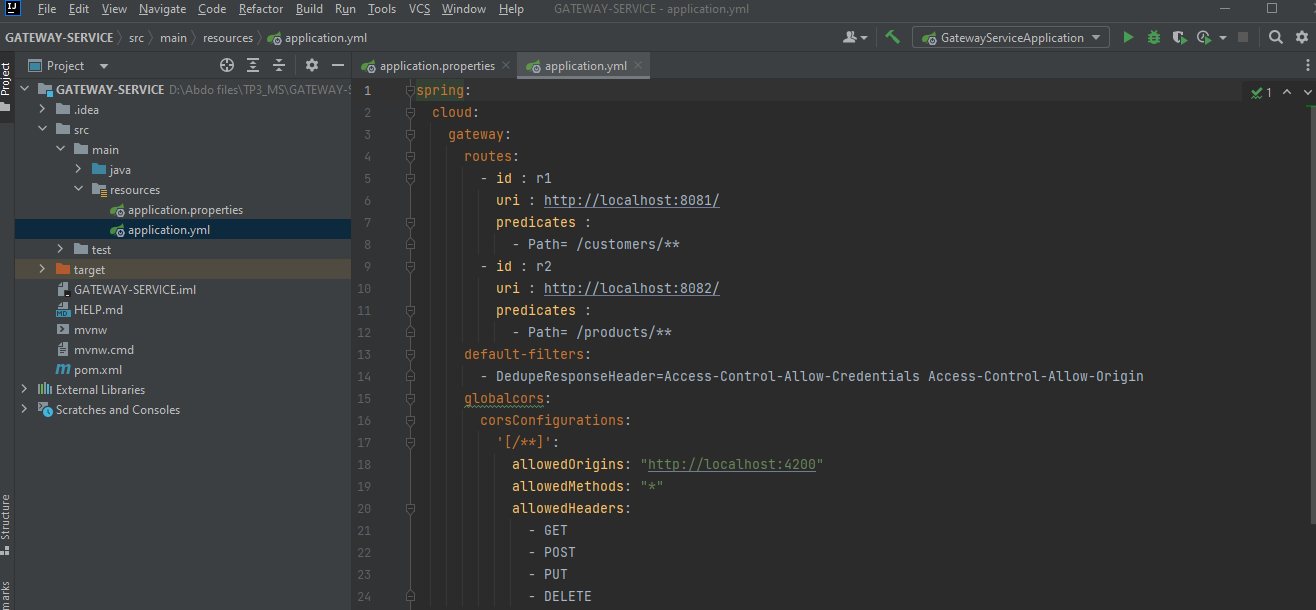The width and height of the screenshot is (1316, 610).
Task: Open the run configurations dropdown
Action: pos(1010,36)
